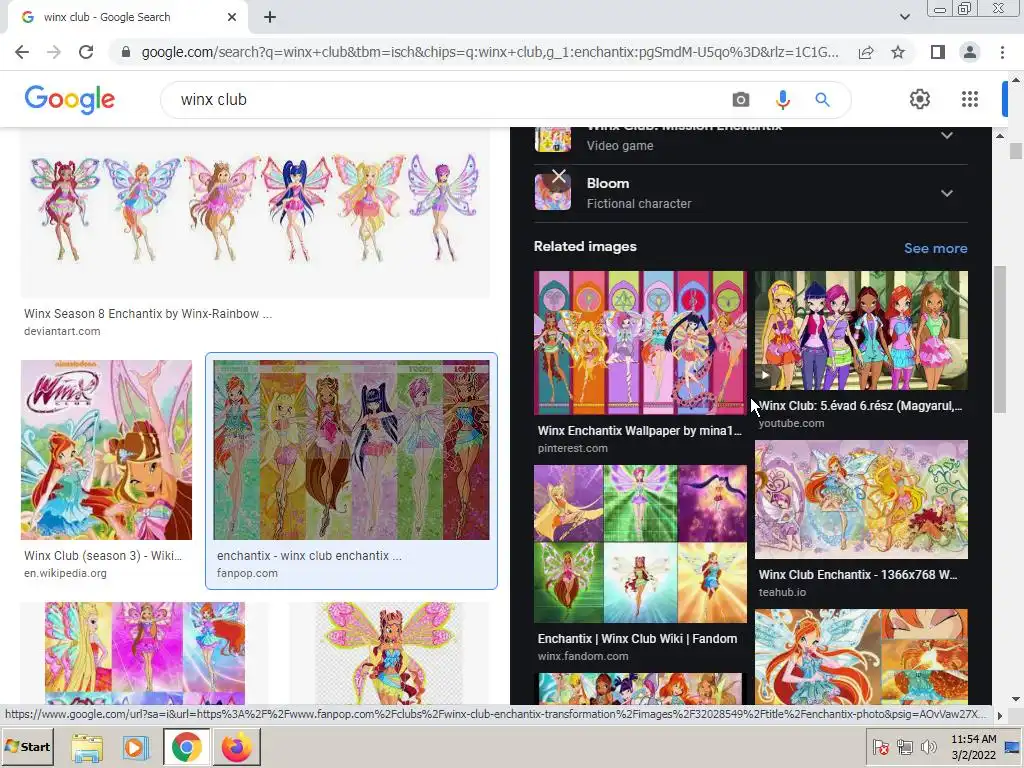Open site info via the padlock icon
The height and width of the screenshot is (768, 1024).
pos(126,52)
